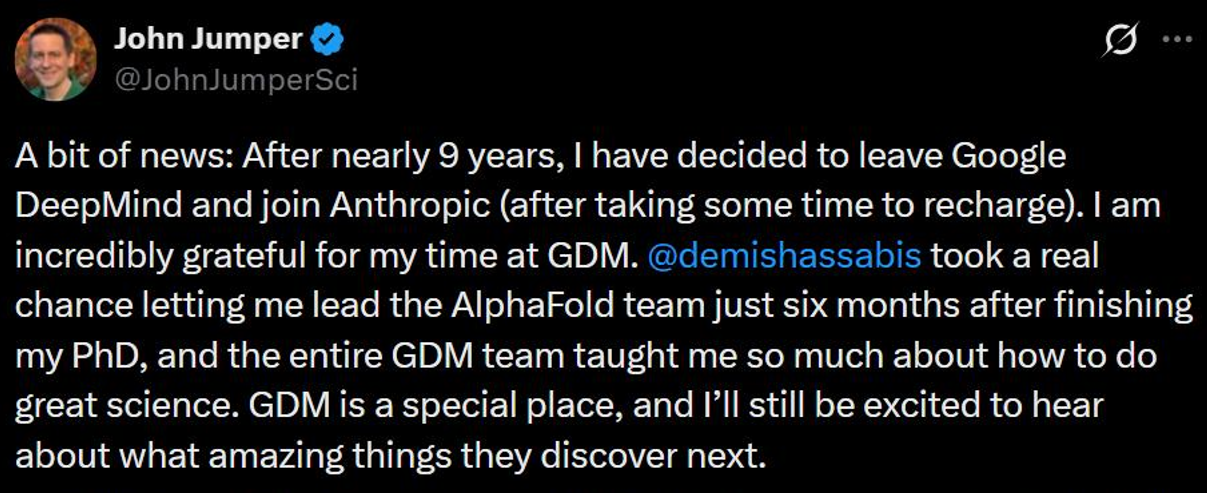Open the @JohnJumperSci handle link

[235, 80]
